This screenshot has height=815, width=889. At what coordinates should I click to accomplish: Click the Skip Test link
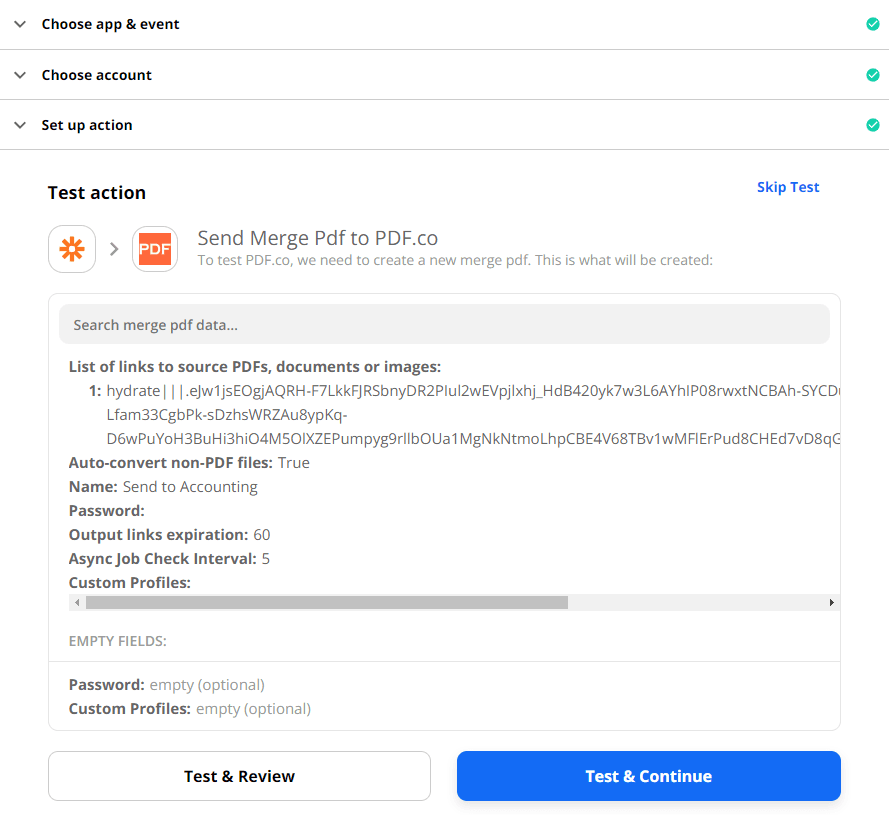click(788, 187)
